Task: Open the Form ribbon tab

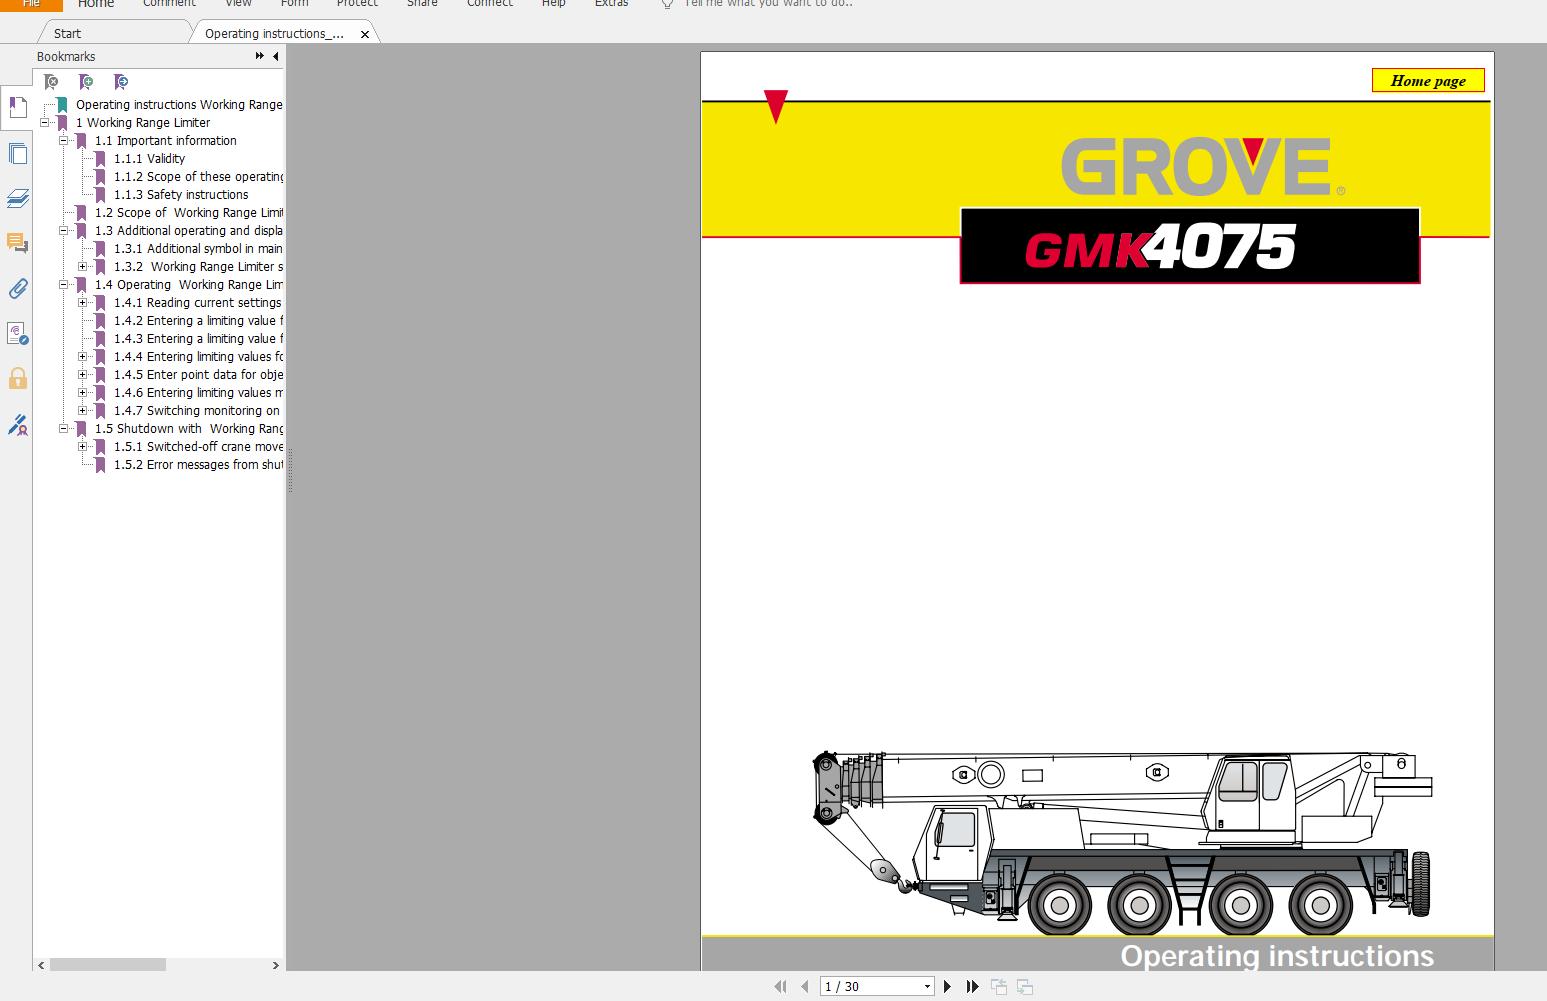Action: 294,4
